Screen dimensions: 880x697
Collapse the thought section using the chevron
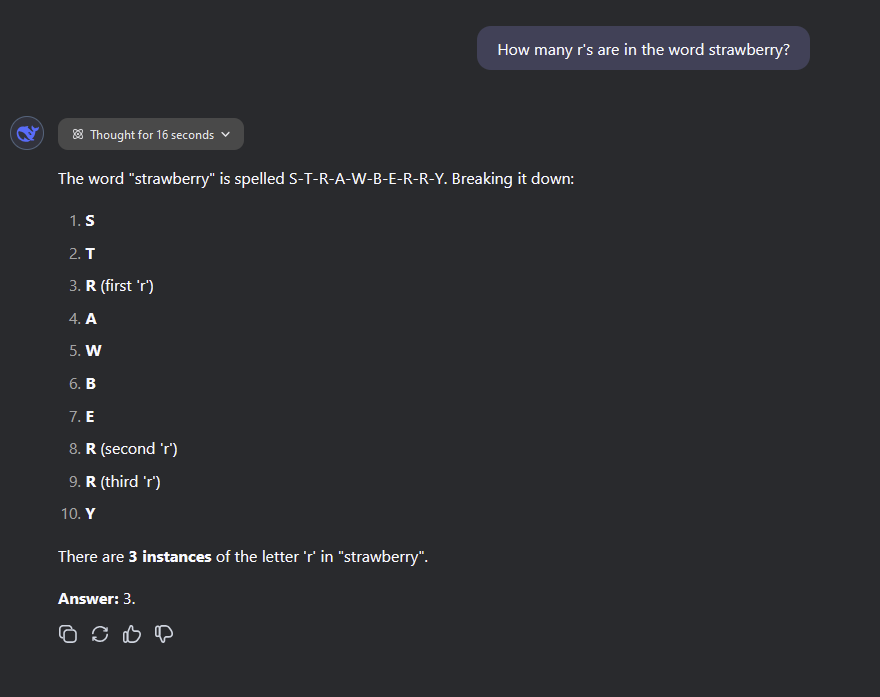(x=225, y=134)
